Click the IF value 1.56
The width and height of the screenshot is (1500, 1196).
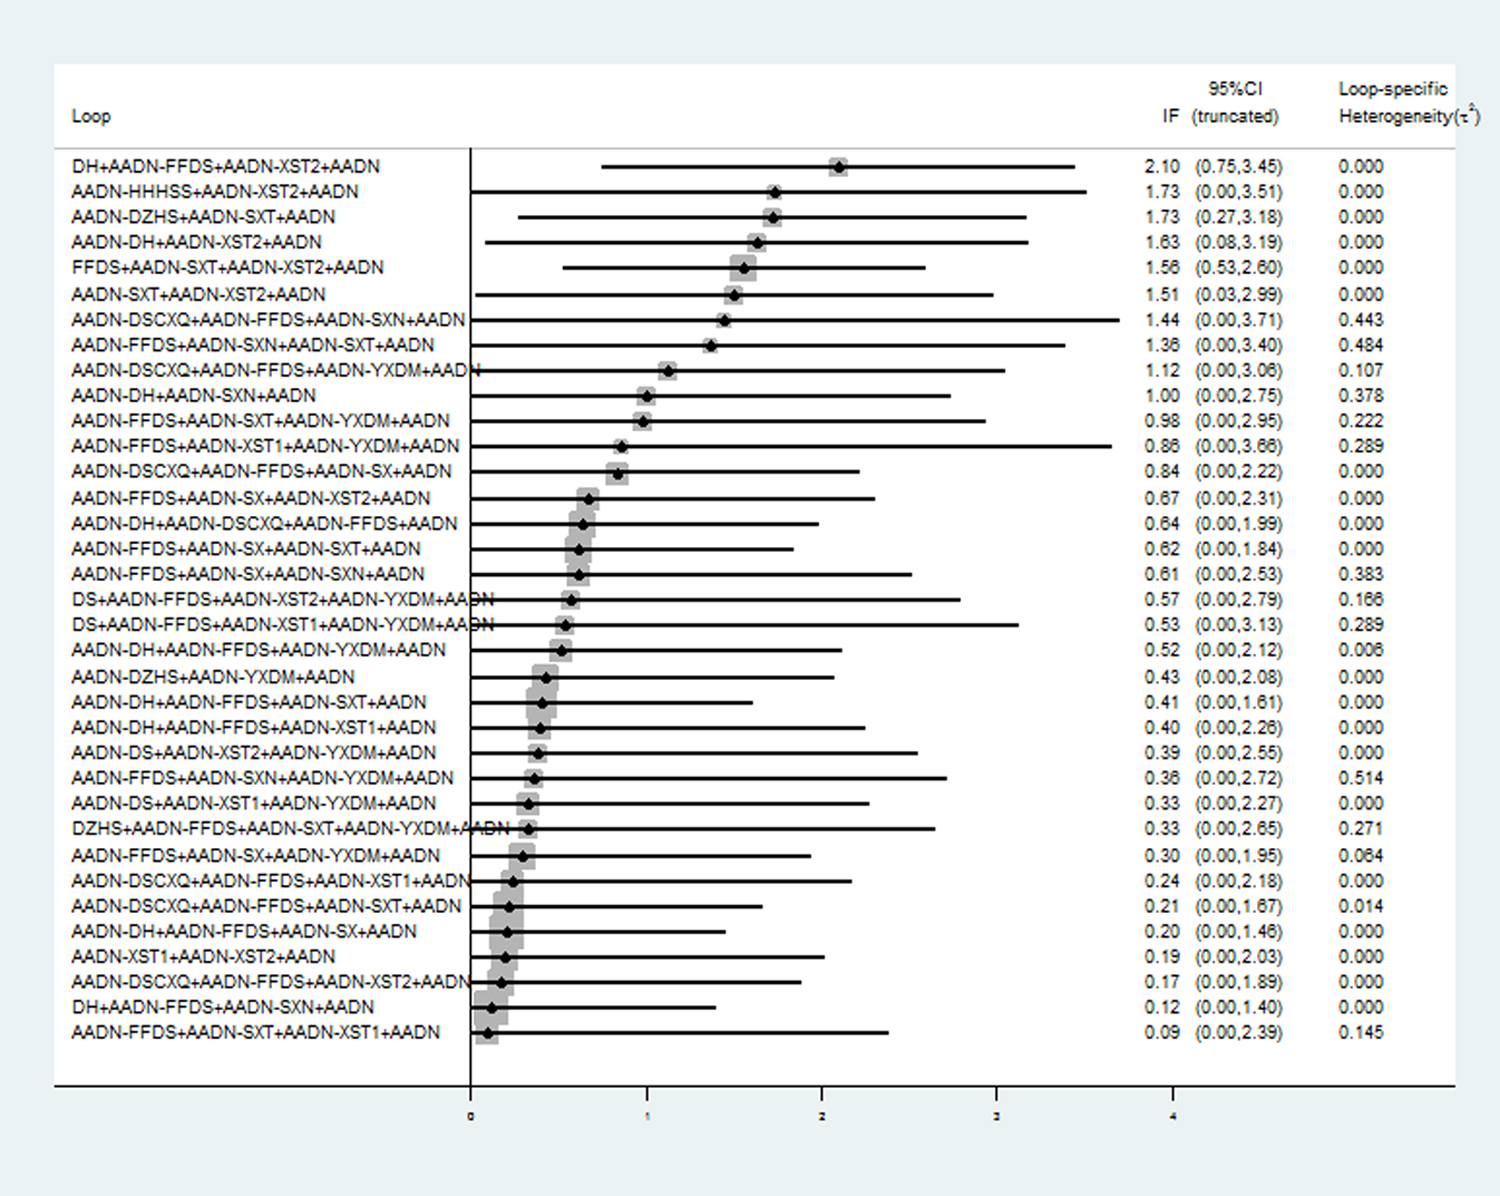[x=1162, y=267]
